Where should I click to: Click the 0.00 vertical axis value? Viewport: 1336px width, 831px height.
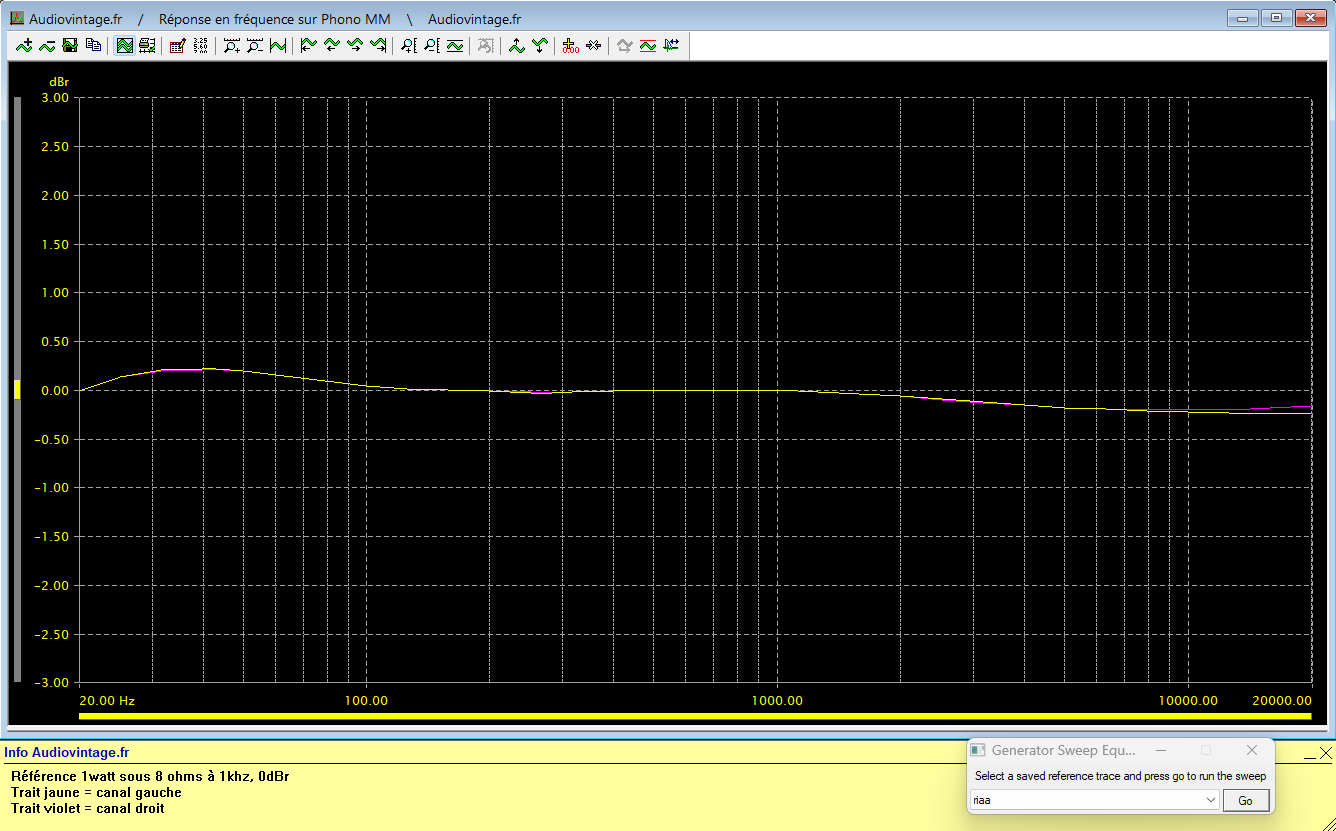pyautogui.click(x=56, y=390)
